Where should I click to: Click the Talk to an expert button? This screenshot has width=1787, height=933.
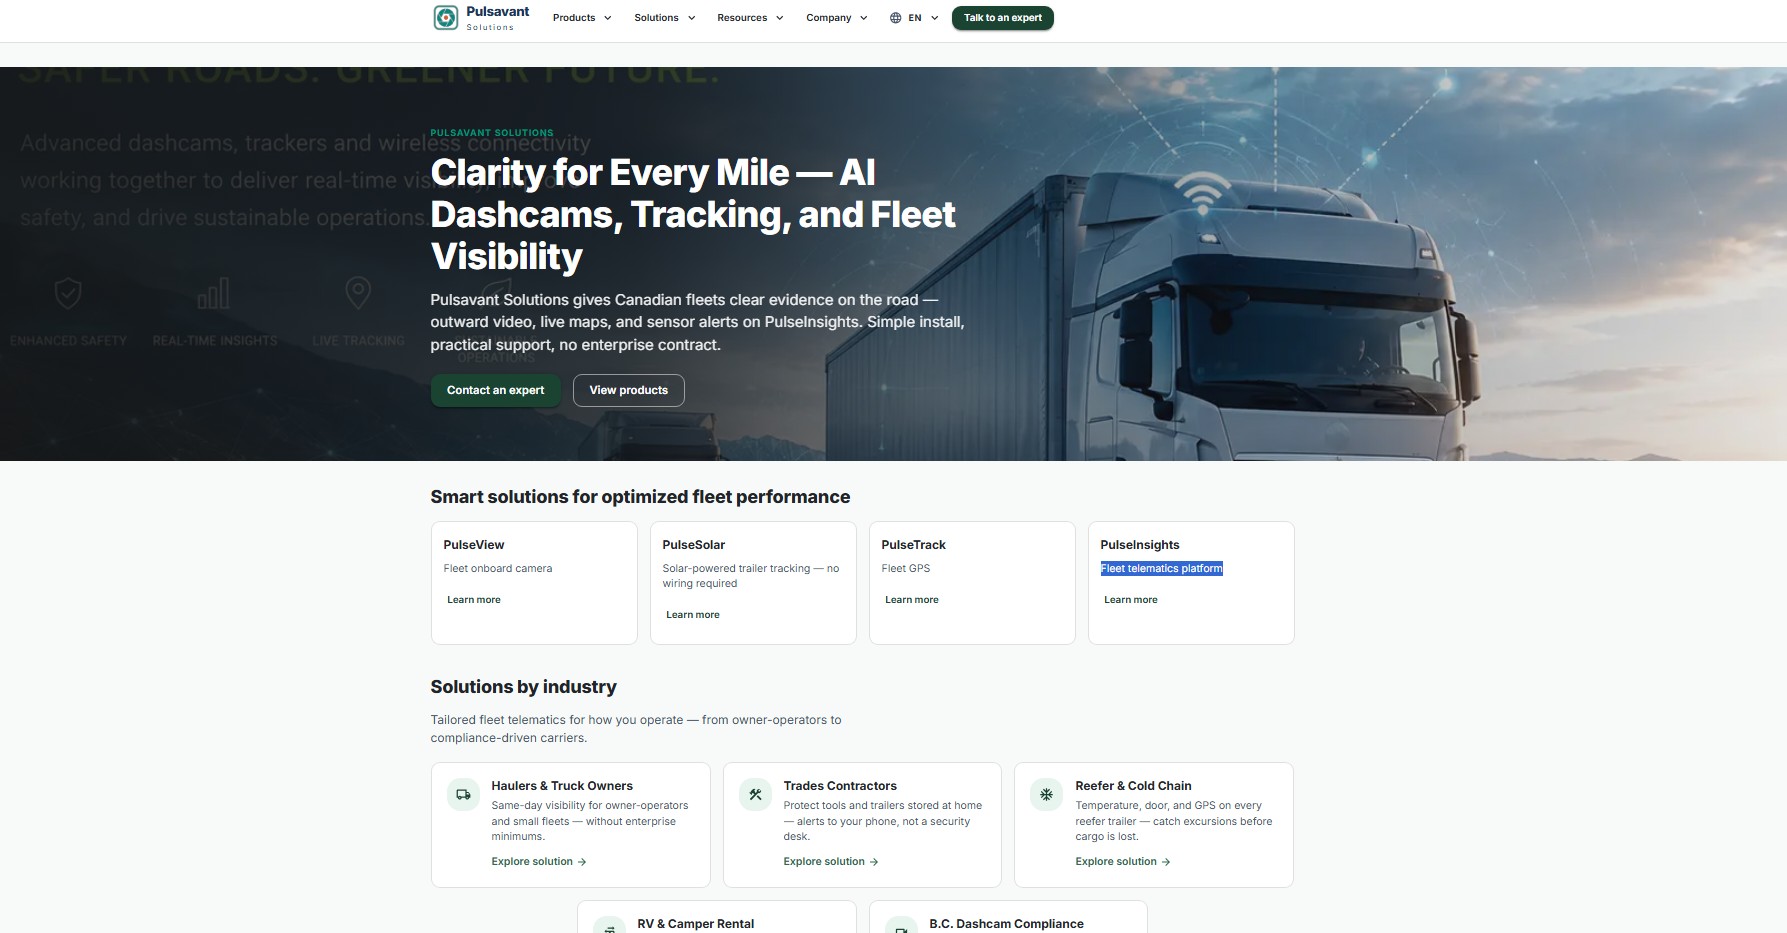tap(1002, 18)
